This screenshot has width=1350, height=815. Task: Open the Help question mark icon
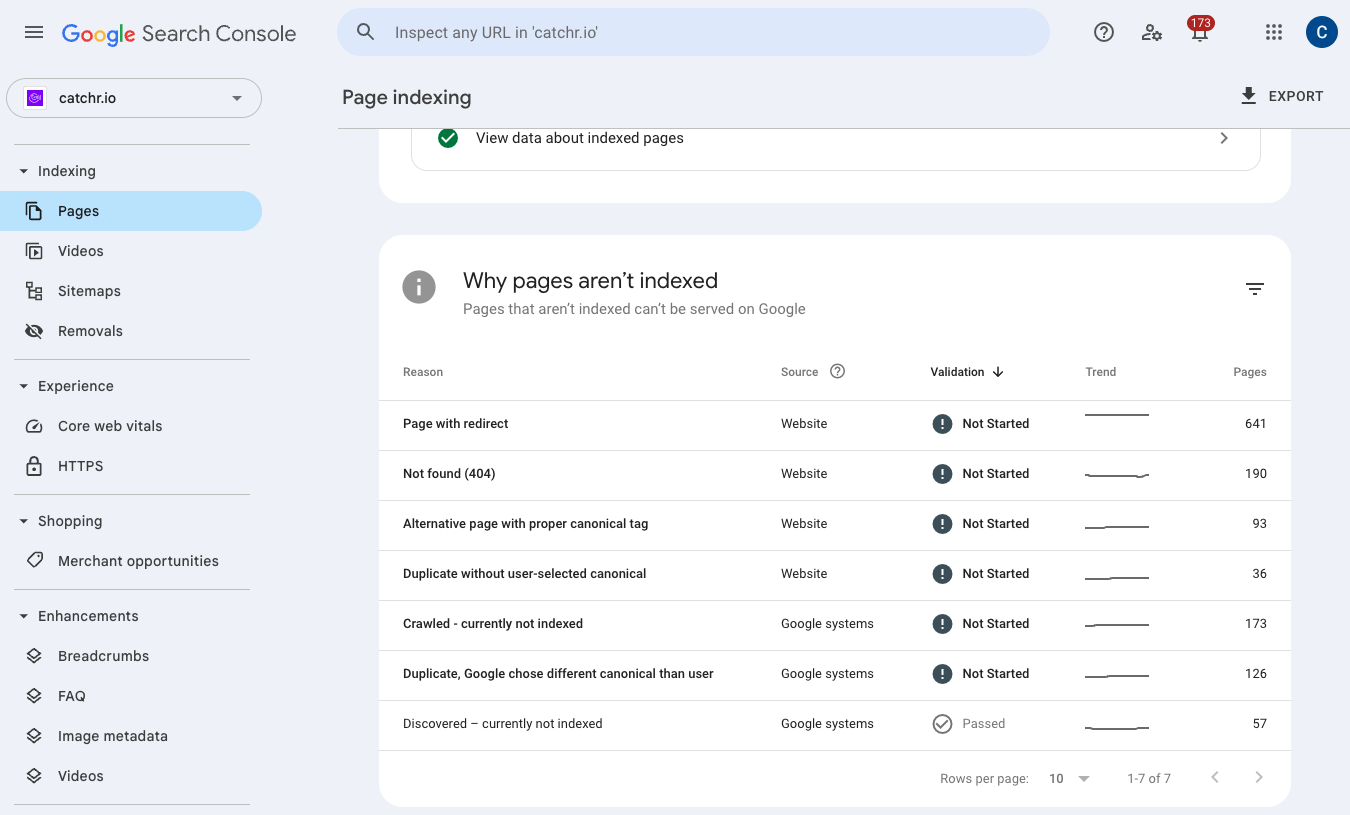1104,32
